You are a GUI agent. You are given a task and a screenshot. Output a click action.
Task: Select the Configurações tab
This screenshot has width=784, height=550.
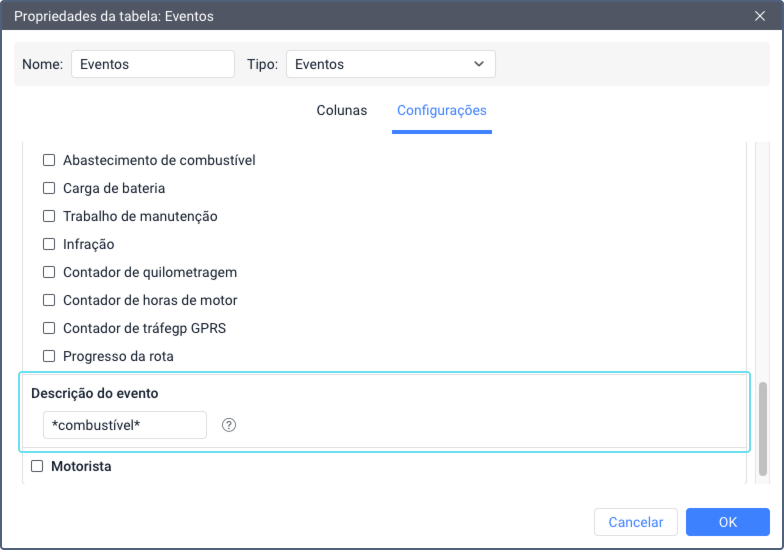coord(441,110)
